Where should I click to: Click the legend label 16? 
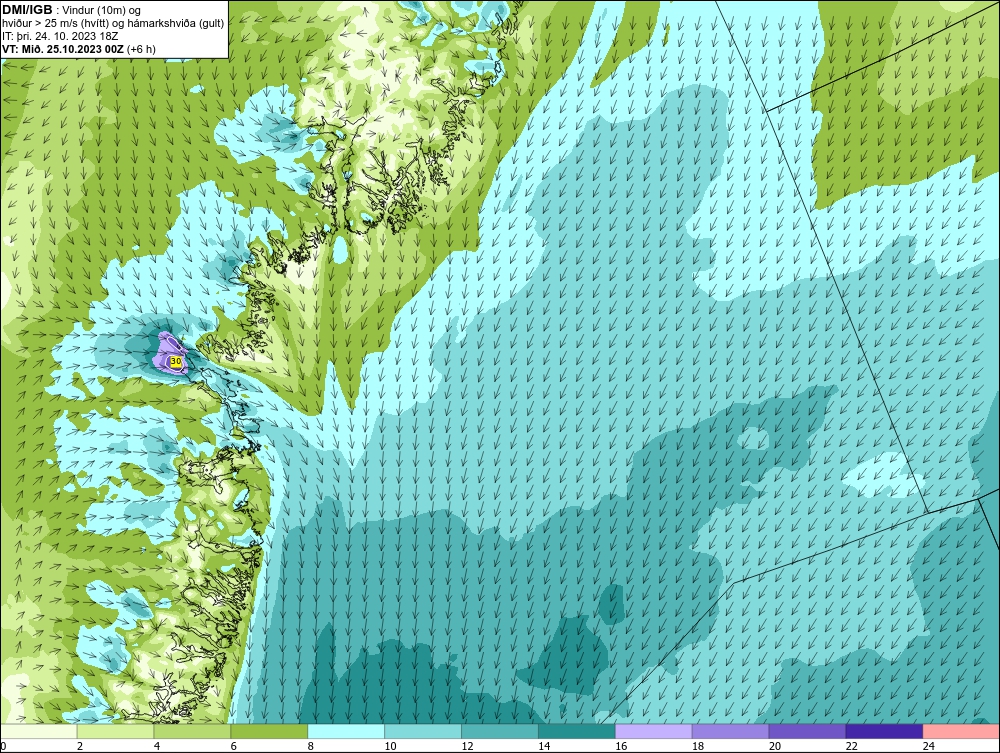pyautogui.click(x=621, y=746)
